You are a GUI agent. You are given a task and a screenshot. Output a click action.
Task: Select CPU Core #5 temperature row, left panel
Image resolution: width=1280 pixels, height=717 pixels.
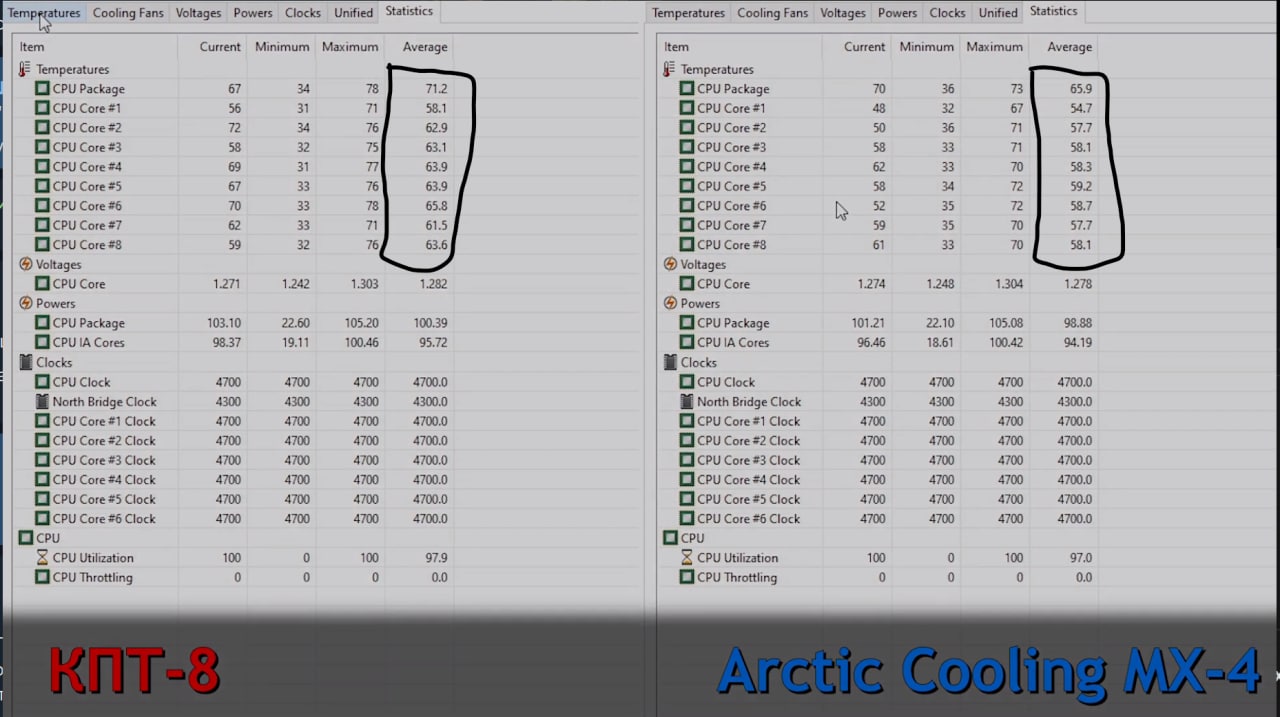point(233,186)
